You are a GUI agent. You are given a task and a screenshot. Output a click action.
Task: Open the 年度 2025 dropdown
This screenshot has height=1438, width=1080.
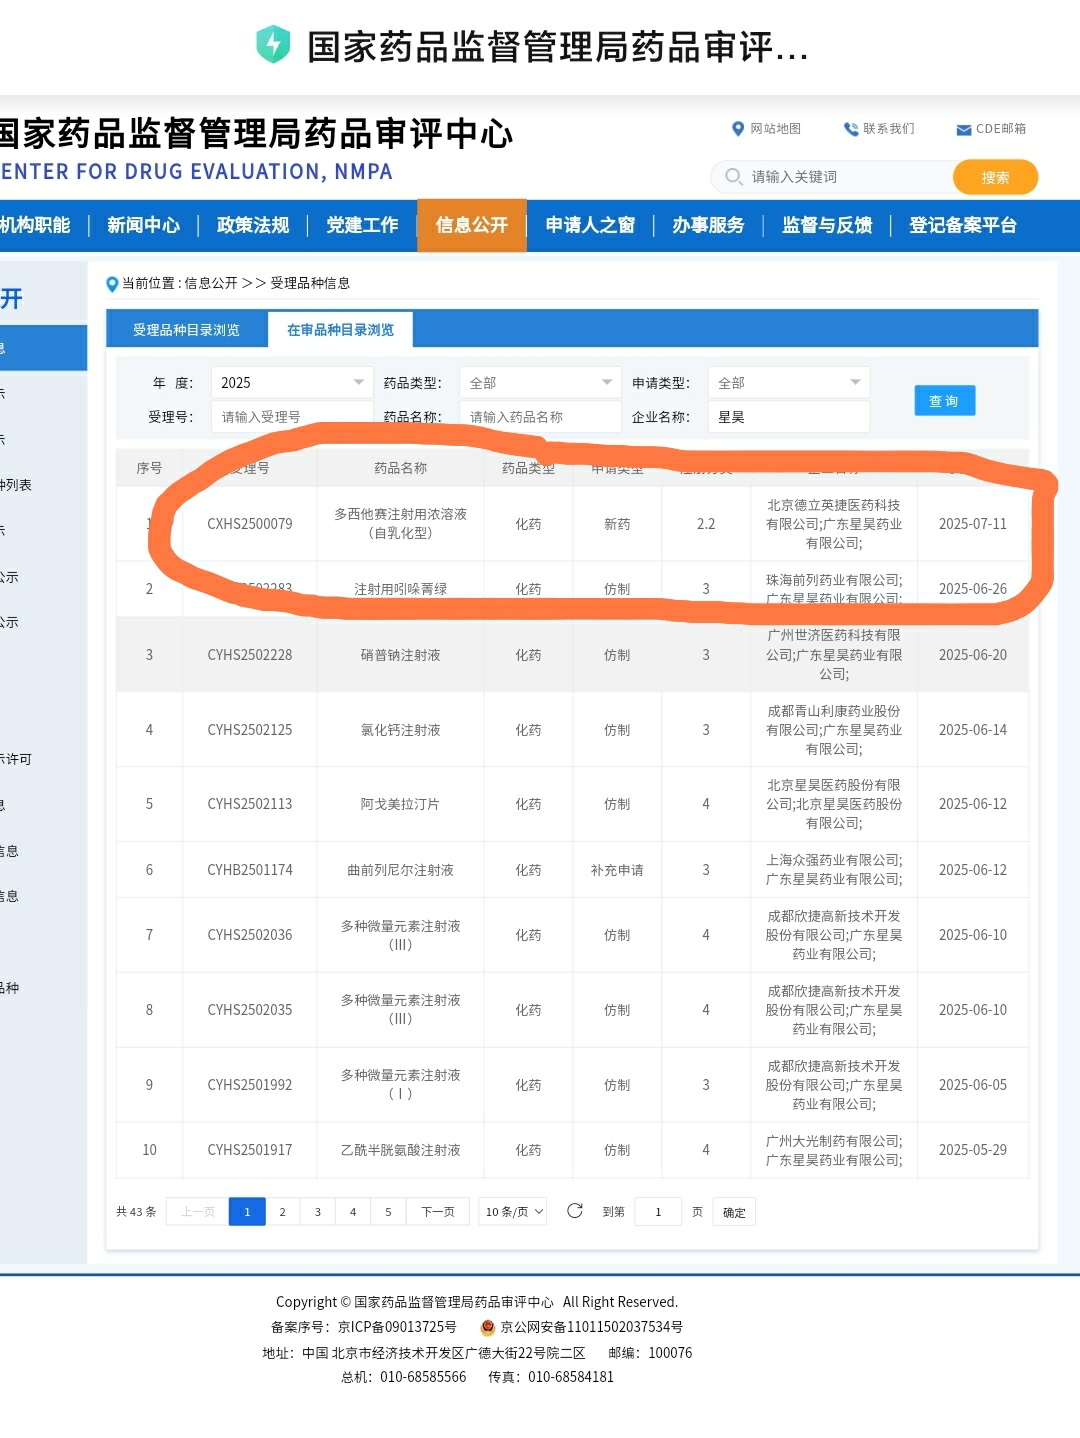pos(292,383)
